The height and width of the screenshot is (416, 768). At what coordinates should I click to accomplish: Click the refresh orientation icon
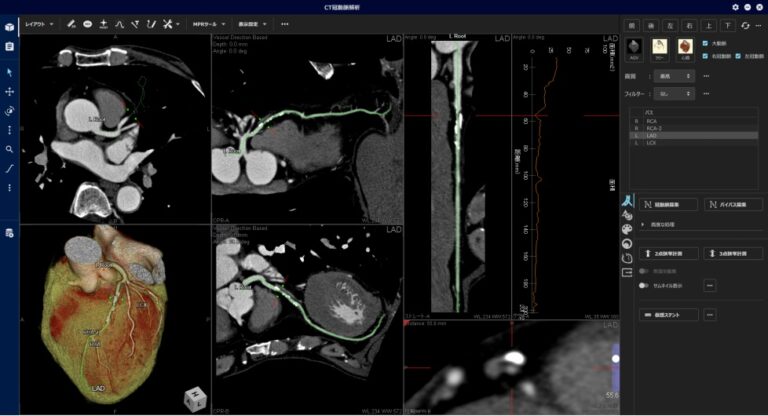pyautogui.click(x=745, y=25)
